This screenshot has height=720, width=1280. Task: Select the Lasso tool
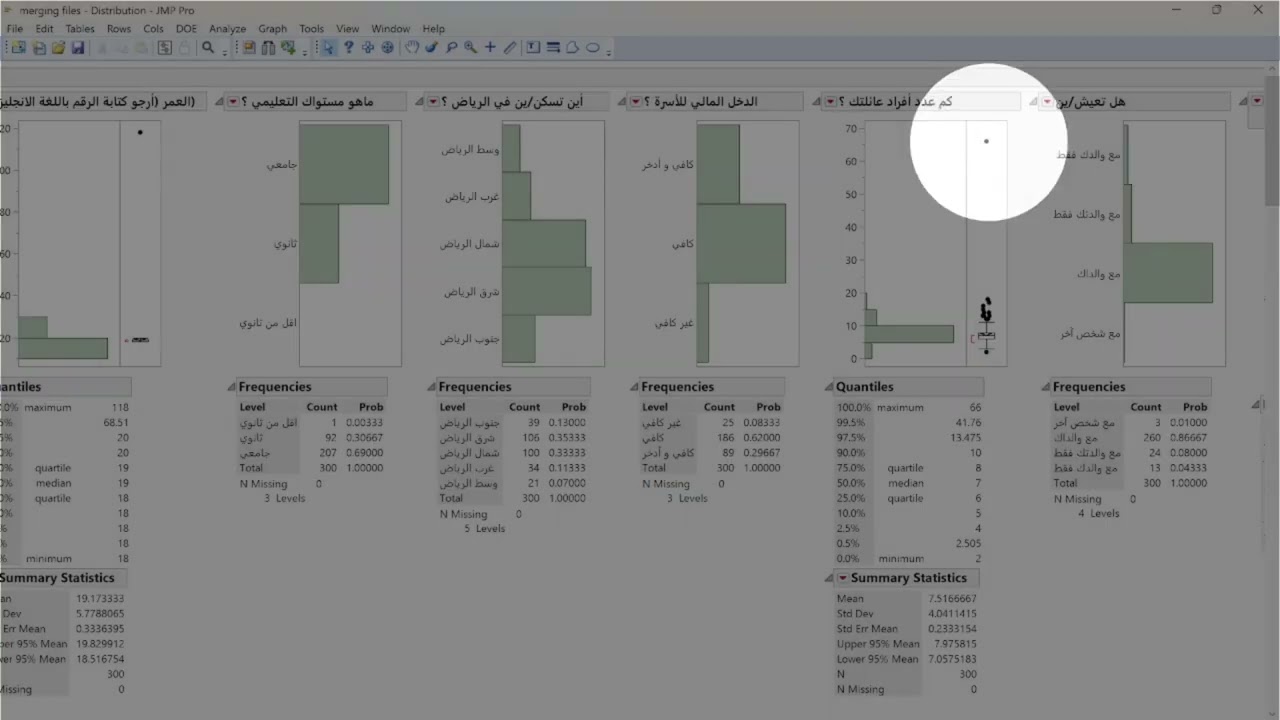click(x=451, y=47)
